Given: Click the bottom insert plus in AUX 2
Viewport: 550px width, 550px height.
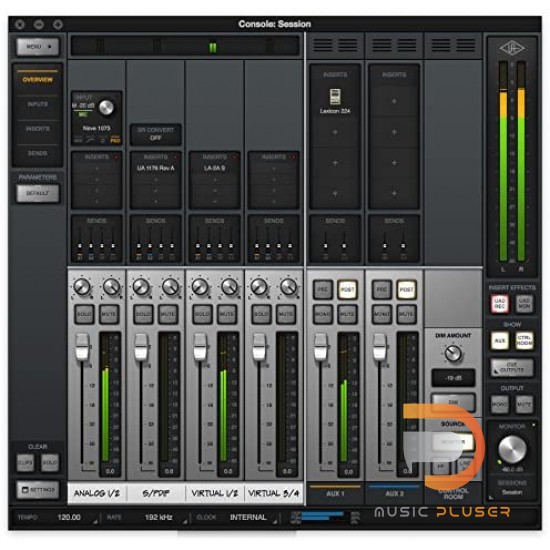Looking at the screenshot, I should (394, 194).
